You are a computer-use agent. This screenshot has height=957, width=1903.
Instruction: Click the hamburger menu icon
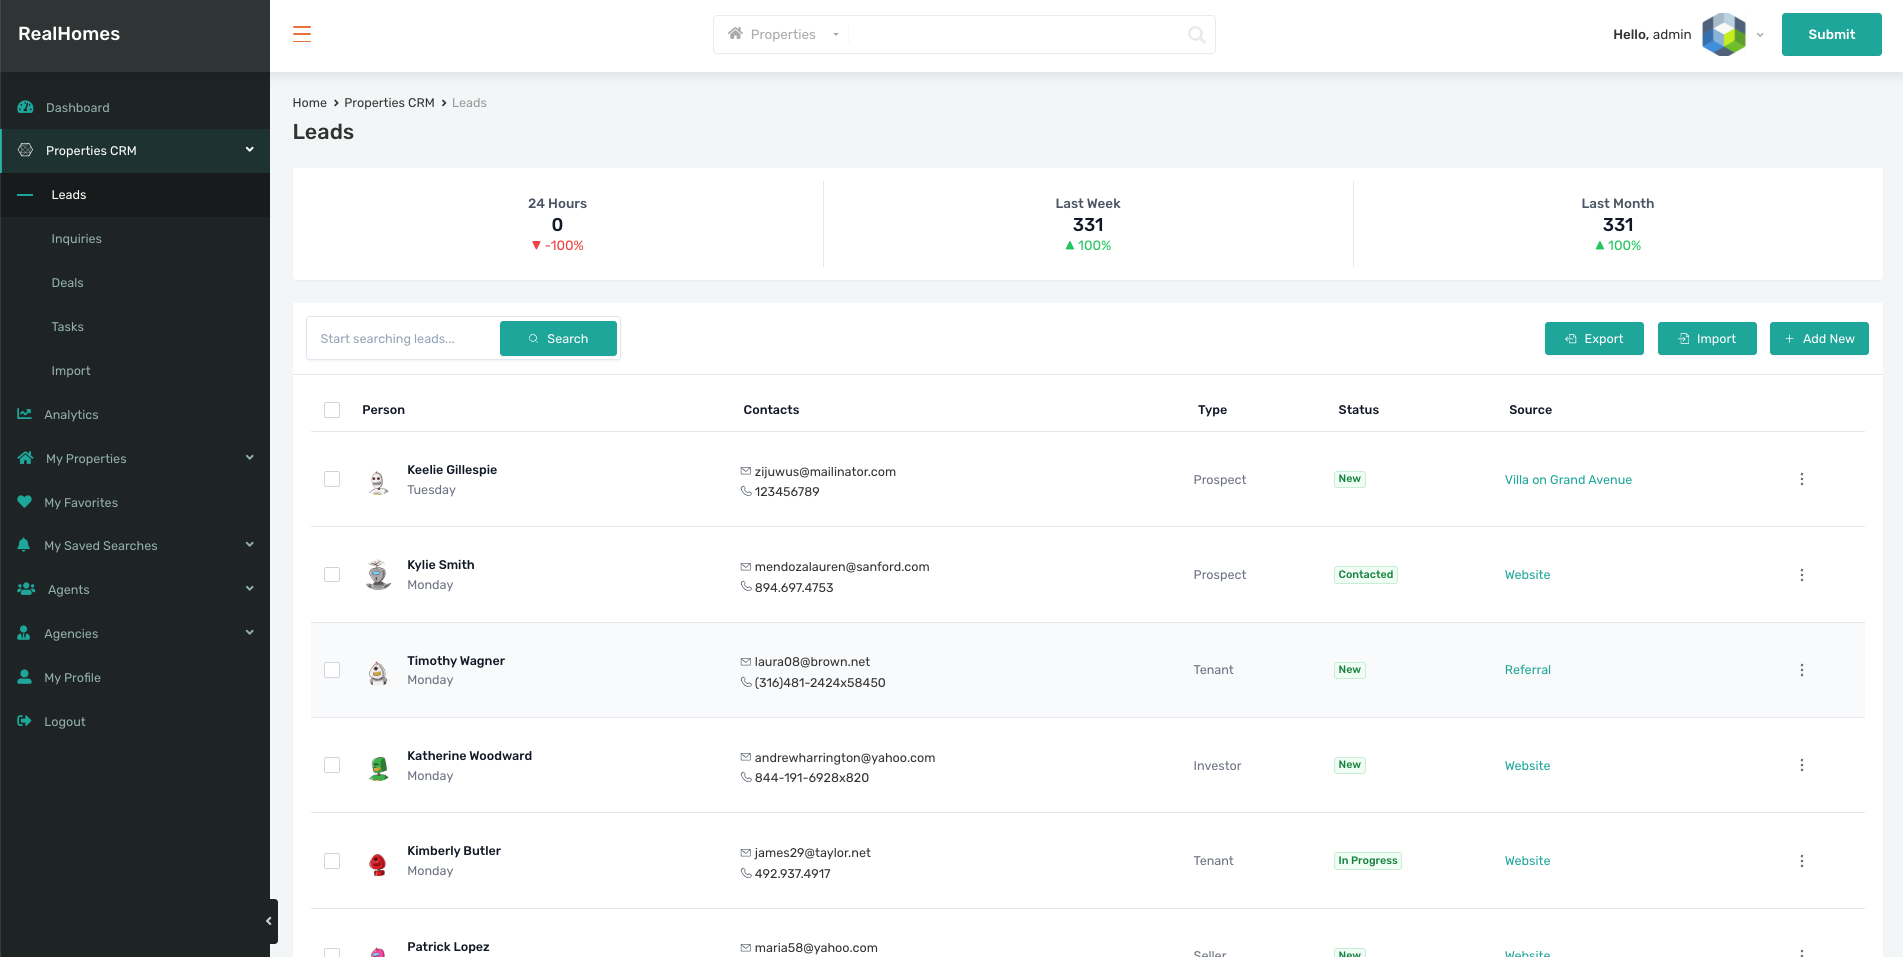[x=302, y=34]
